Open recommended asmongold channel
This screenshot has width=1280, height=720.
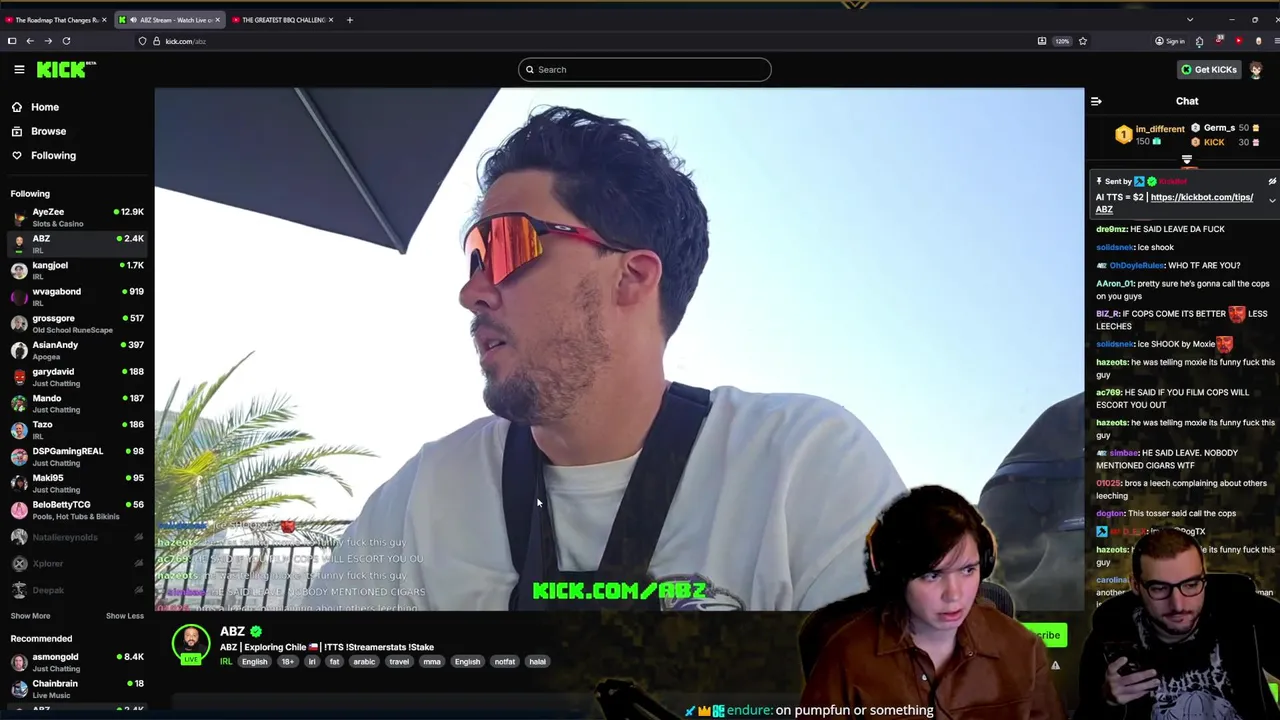coord(77,662)
